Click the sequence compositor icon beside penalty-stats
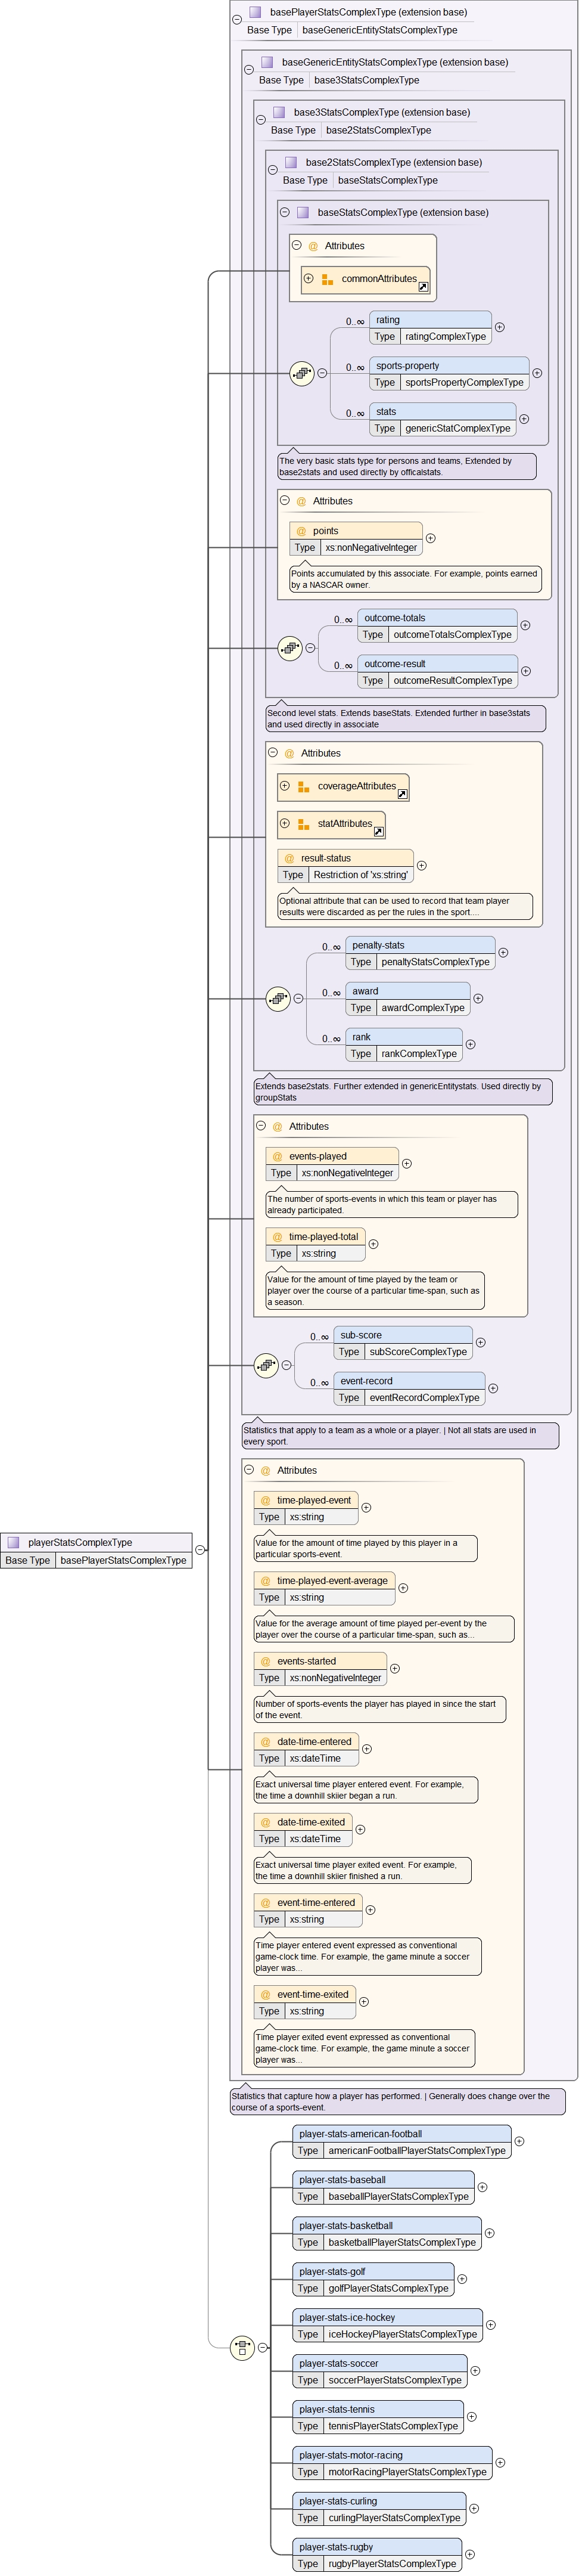This screenshot has height=2576, width=579. (x=278, y=998)
